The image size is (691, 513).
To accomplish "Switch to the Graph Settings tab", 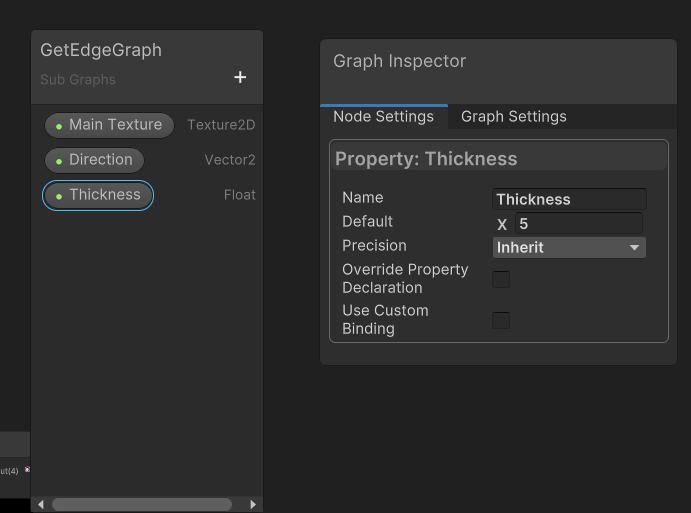I will click(513, 117).
